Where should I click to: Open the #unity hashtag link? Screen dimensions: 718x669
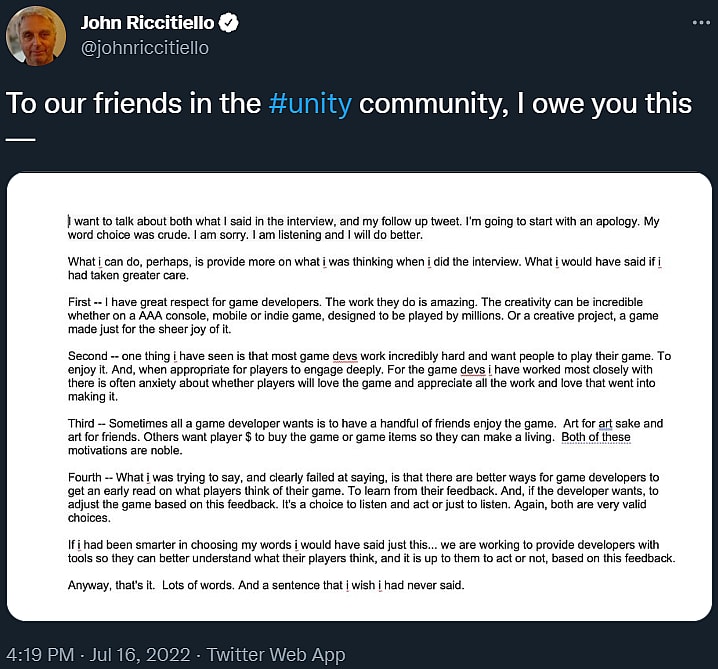point(310,104)
